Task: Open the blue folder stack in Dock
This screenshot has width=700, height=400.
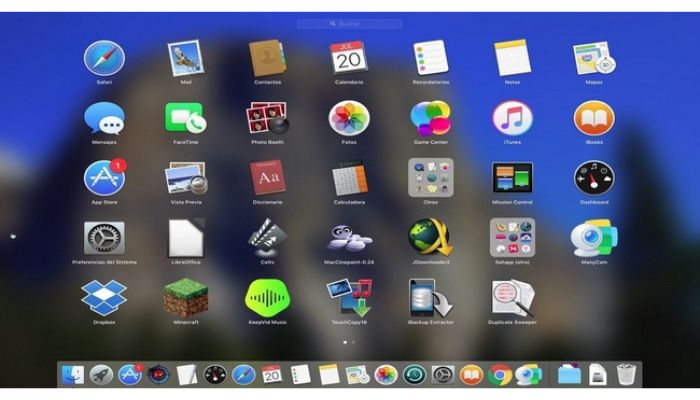Action: (x=570, y=375)
